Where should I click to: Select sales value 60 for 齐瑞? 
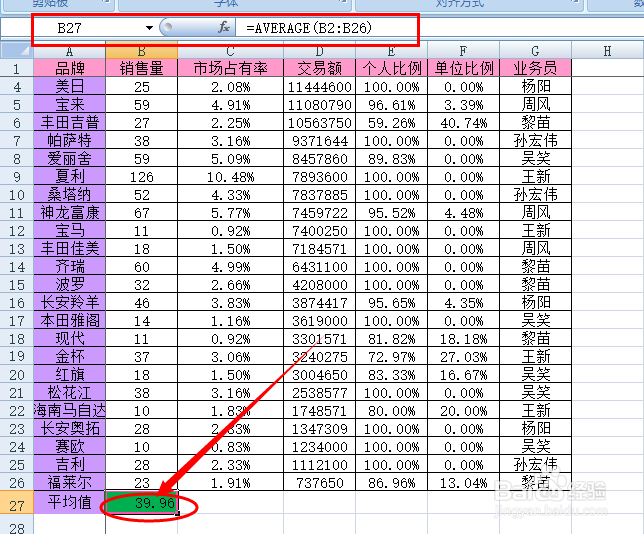coord(142,267)
